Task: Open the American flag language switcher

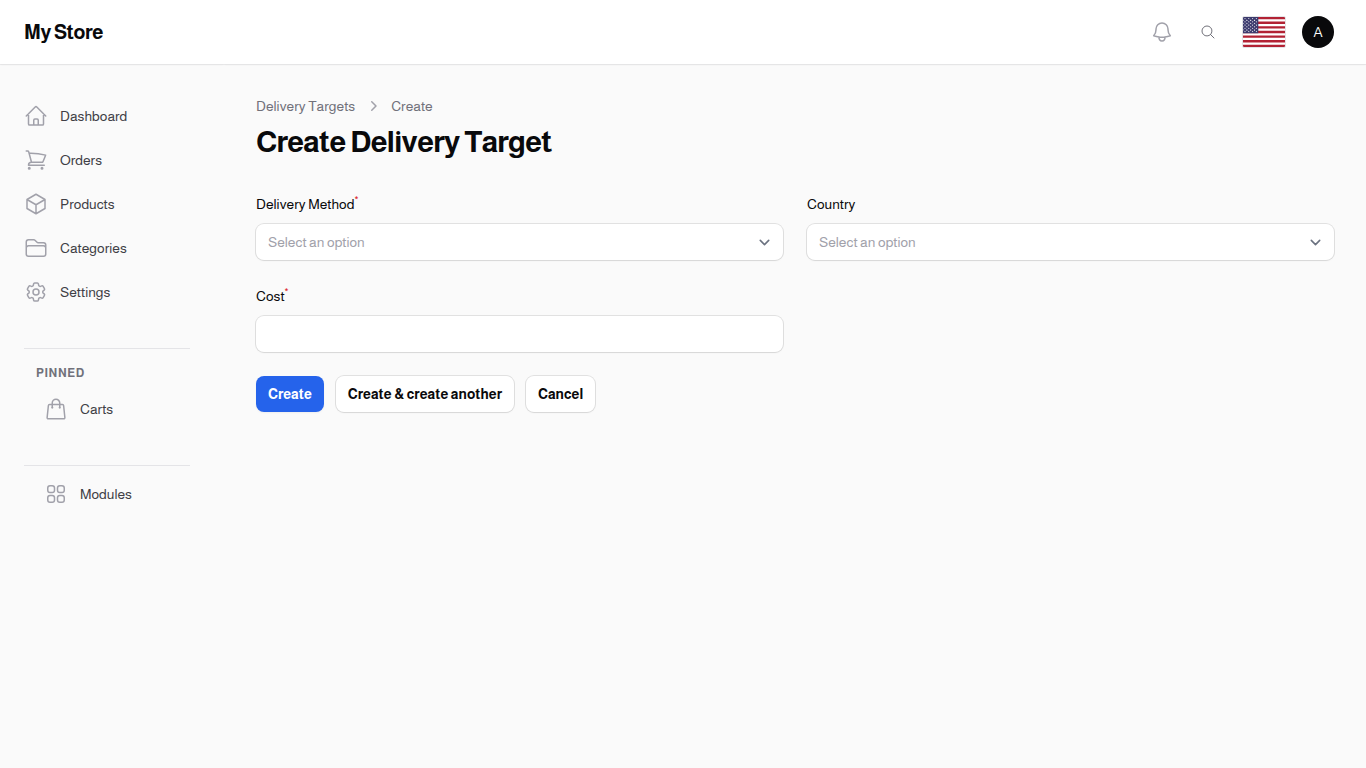Action: pyautogui.click(x=1263, y=31)
